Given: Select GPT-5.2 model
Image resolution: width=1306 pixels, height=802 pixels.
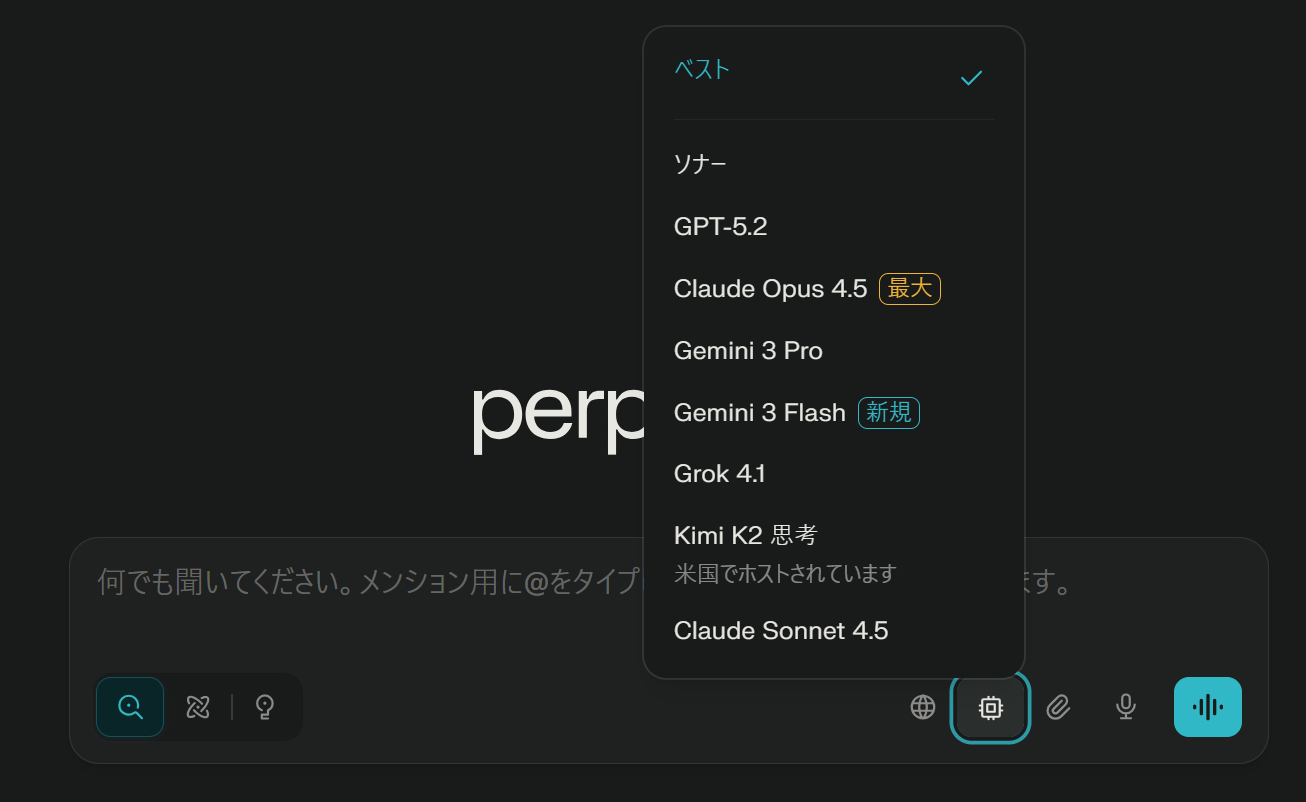Looking at the screenshot, I should pos(720,227).
